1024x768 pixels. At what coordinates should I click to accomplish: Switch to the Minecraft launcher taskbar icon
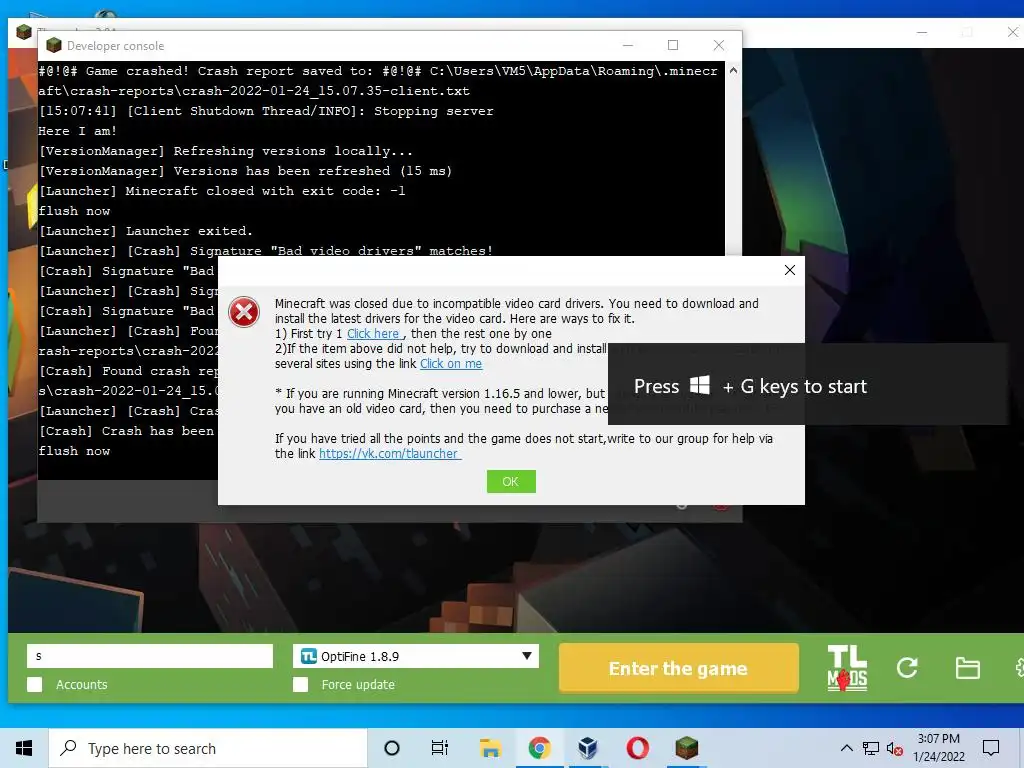[x=686, y=748]
